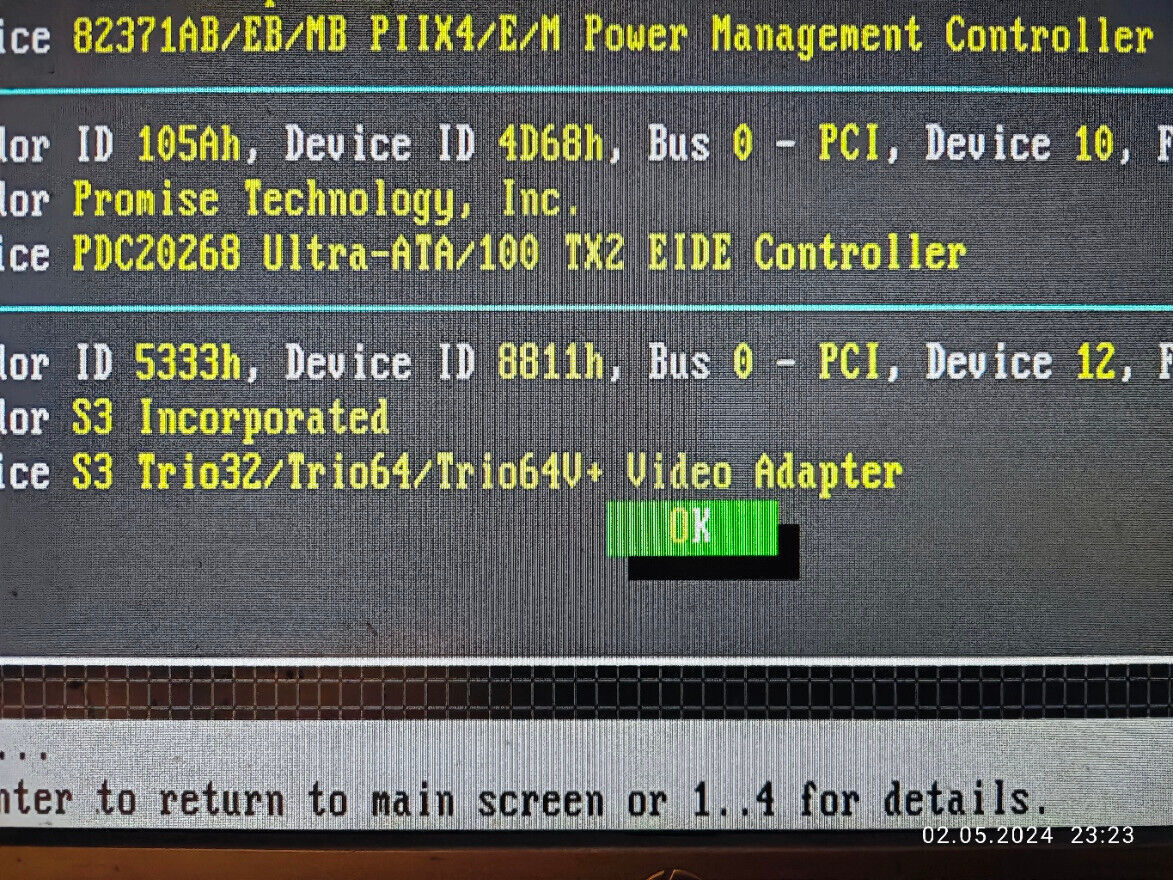Screen dimensions: 1173x880
Task: Click the device ID value 8811h
Action: (551, 363)
